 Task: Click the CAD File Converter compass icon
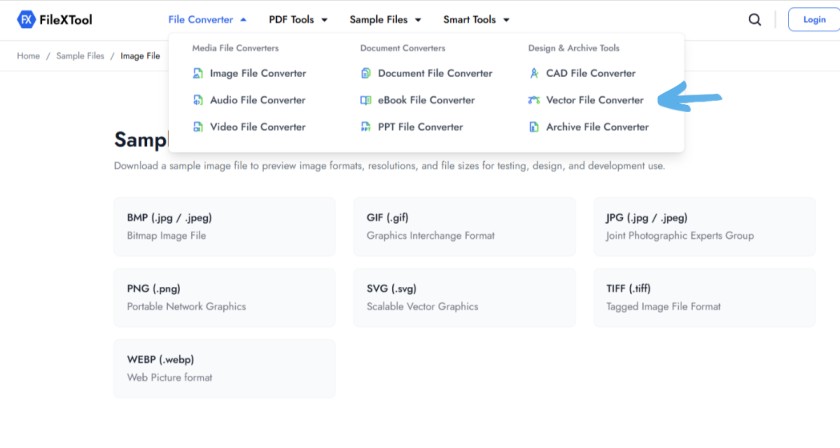point(534,73)
